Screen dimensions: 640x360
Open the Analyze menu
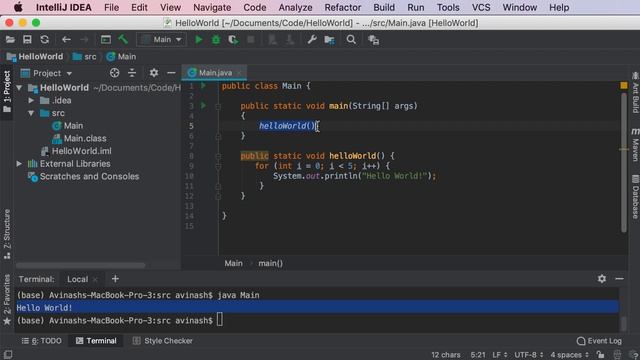point(295,7)
